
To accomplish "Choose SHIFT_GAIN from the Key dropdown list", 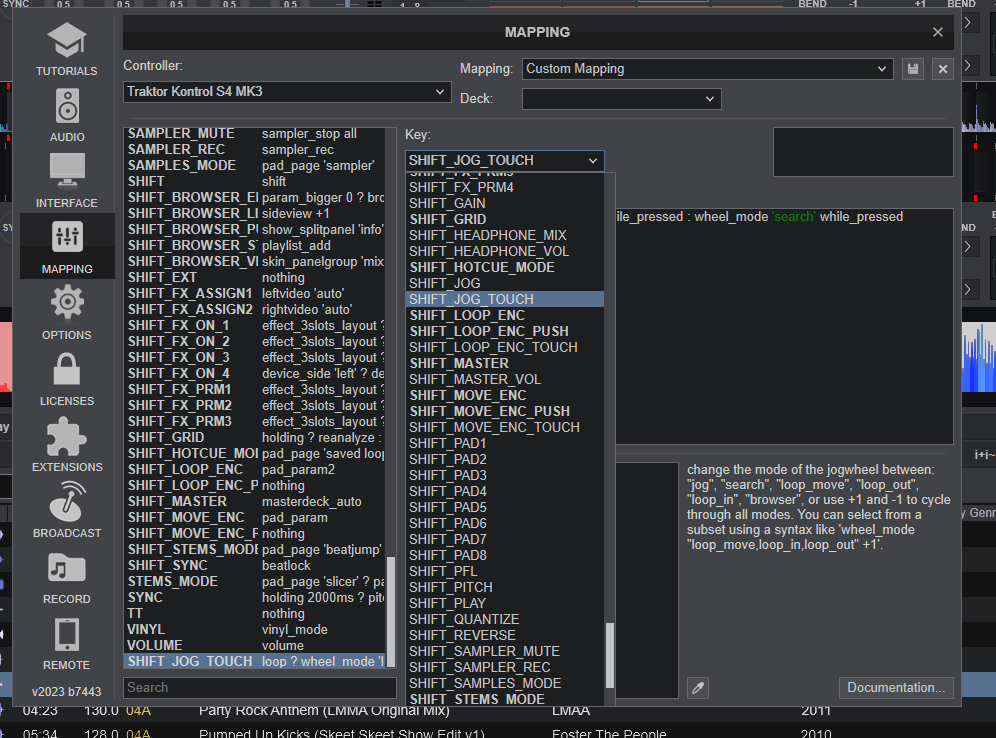I will point(504,203).
